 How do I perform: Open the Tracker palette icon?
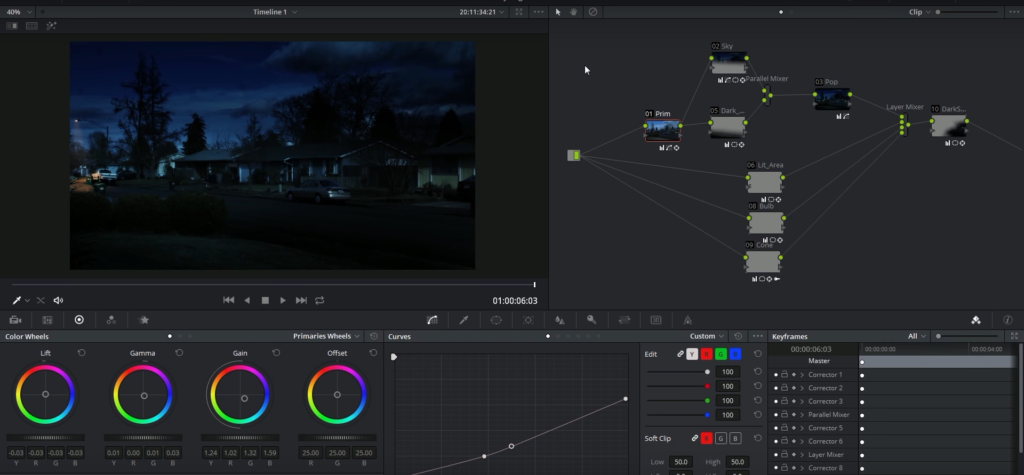(528, 320)
